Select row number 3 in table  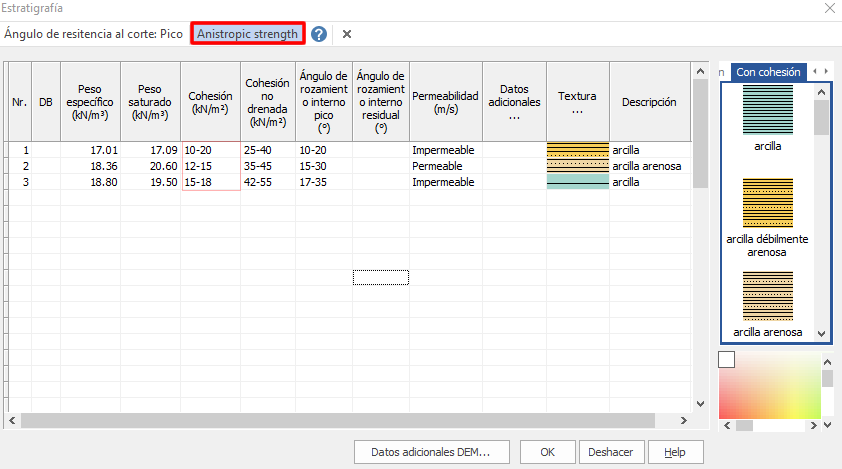click(x=20, y=182)
